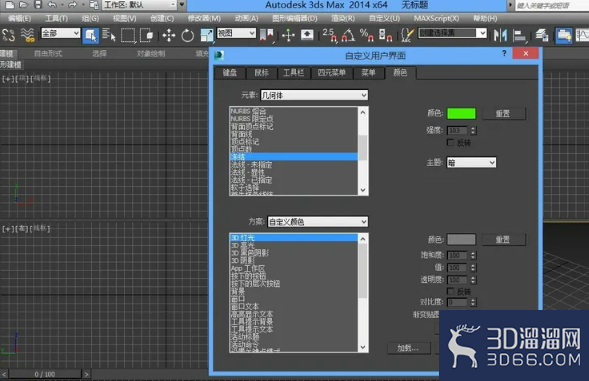Click the 加载... button

click(x=408, y=348)
